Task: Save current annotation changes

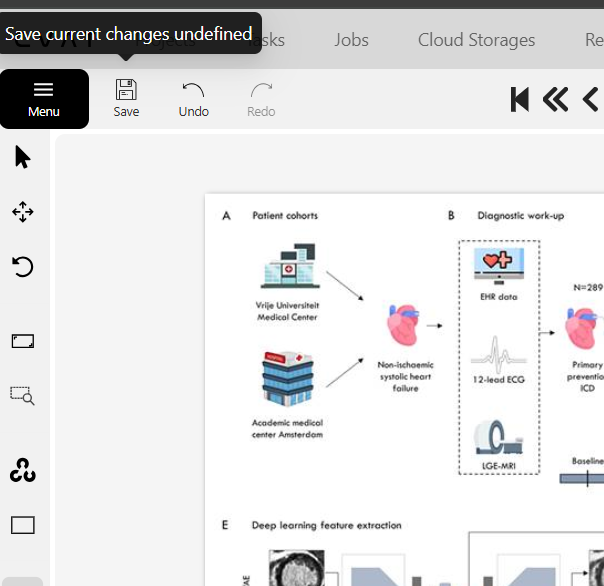Action: pyautogui.click(x=126, y=98)
